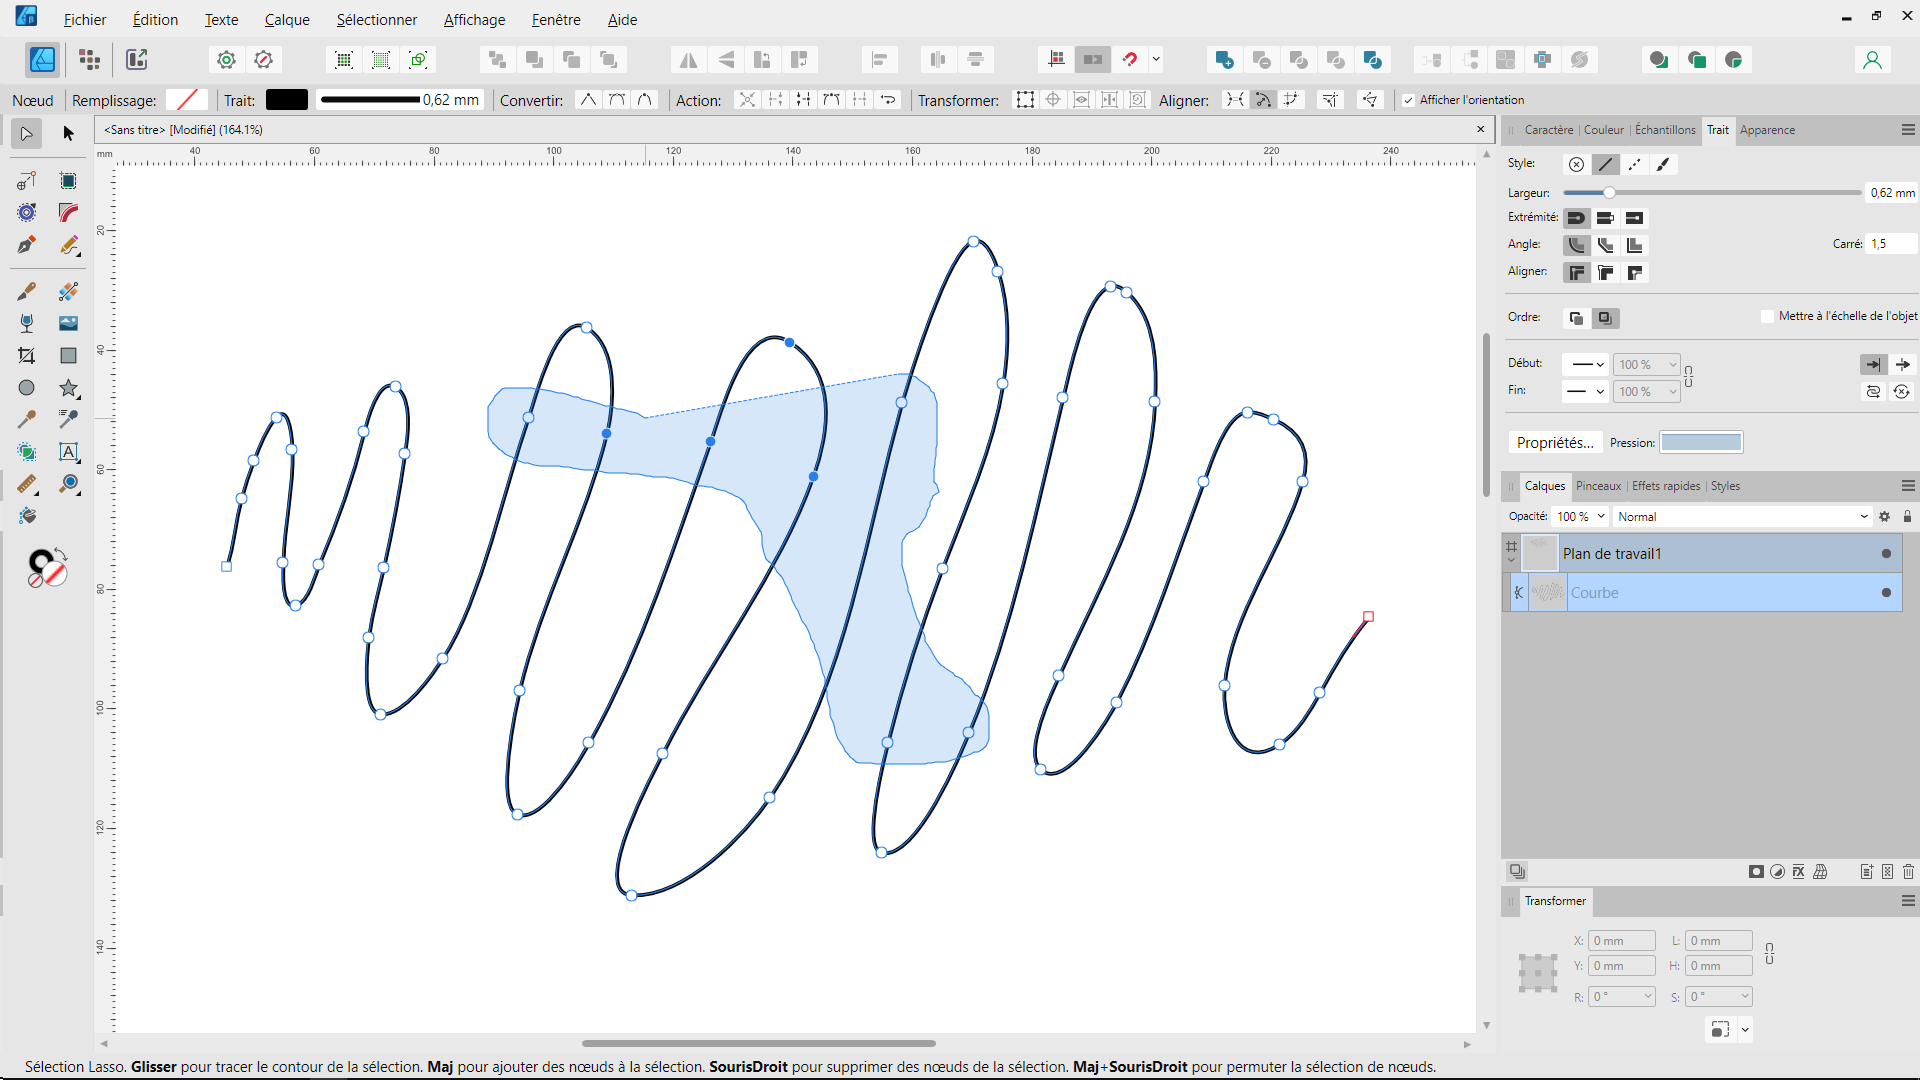
Task: Choose the Star shape tool
Action: pyautogui.click(x=68, y=388)
